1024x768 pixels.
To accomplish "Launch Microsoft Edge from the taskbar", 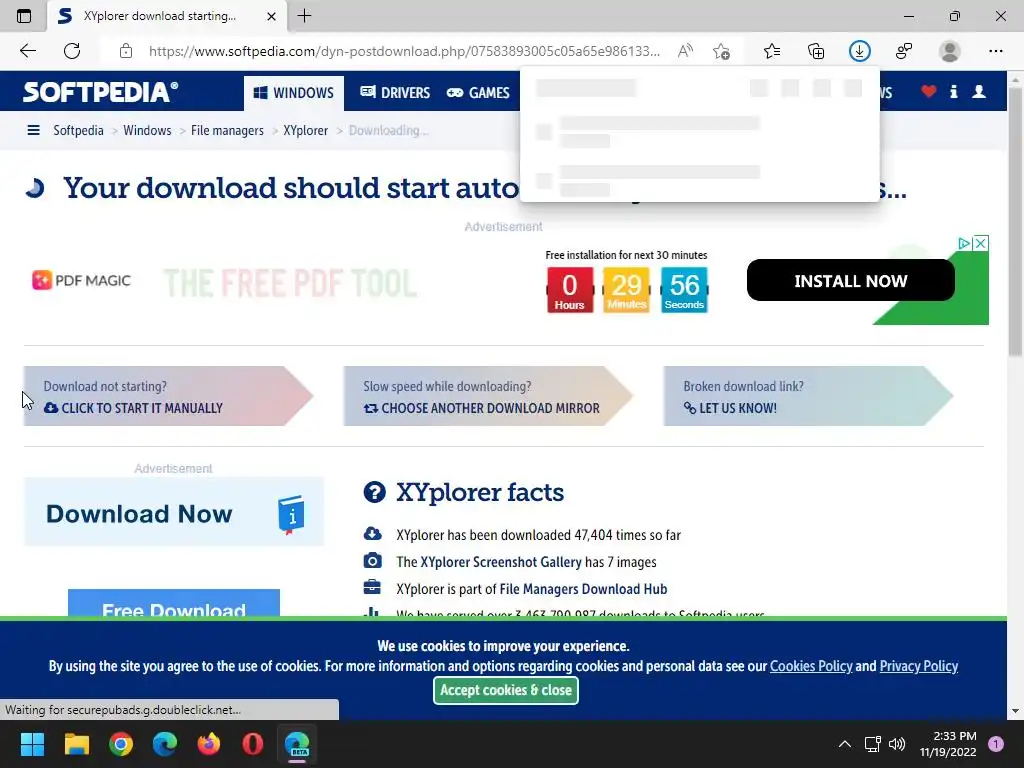I will pos(165,744).
